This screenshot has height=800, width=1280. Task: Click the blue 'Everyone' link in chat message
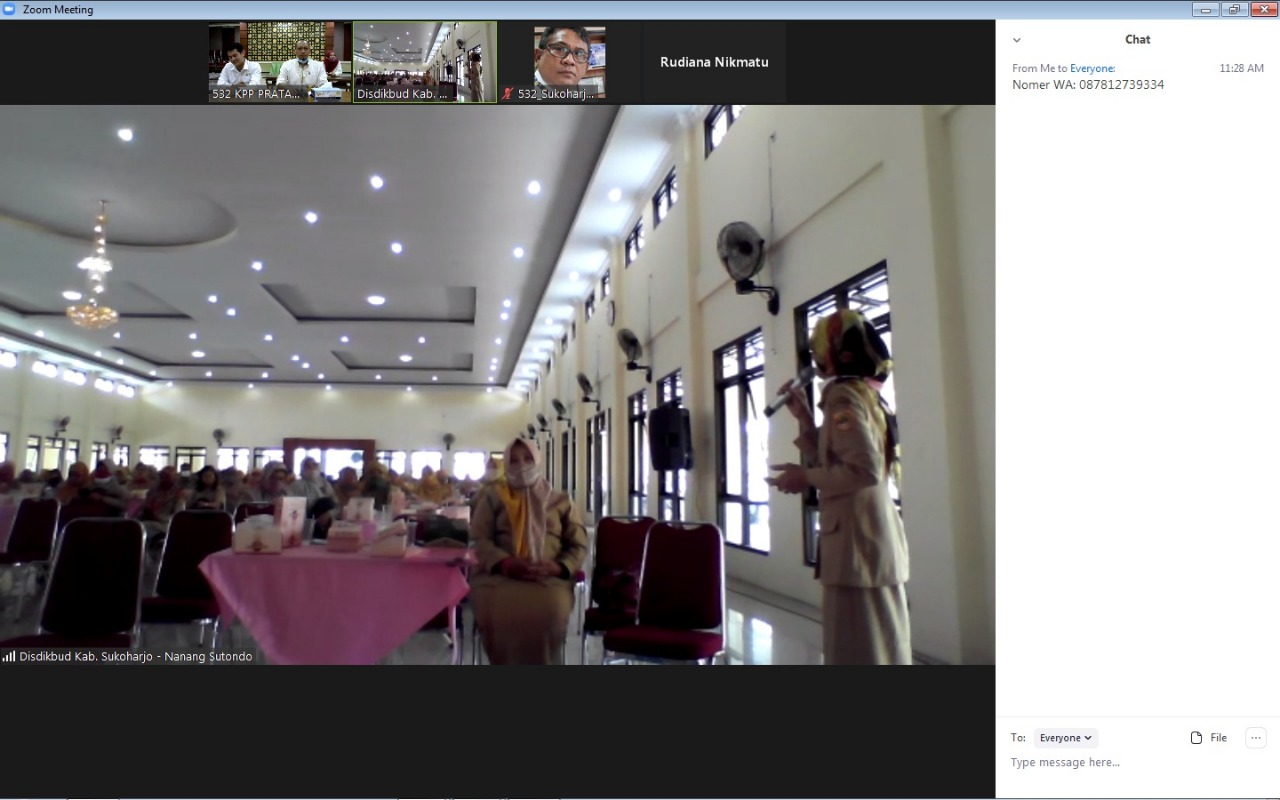(1091, 68)
